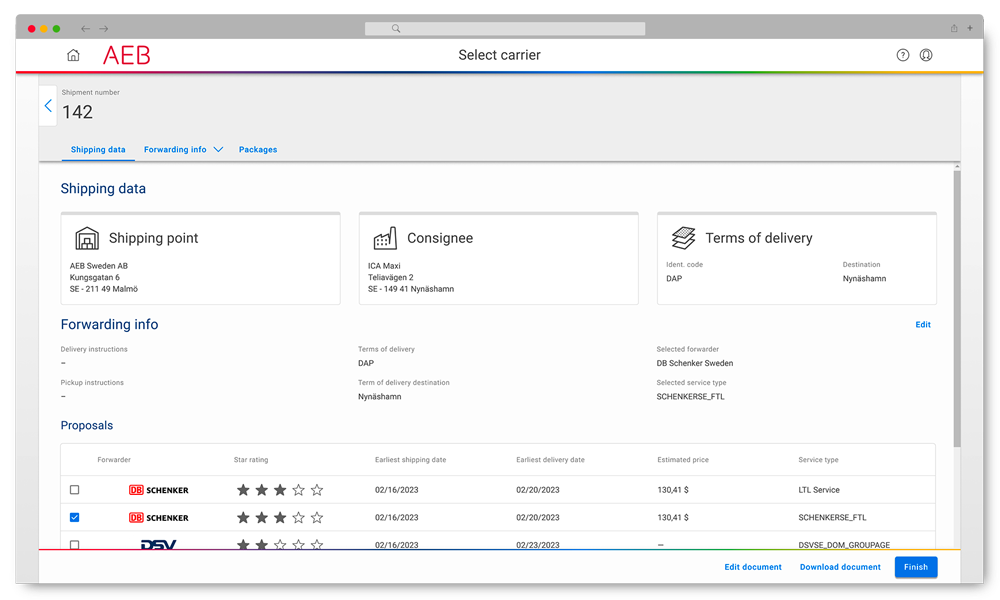1000x600 pixels.
Task: Go back with the blue chevron arrow
Action: [48, 106]
